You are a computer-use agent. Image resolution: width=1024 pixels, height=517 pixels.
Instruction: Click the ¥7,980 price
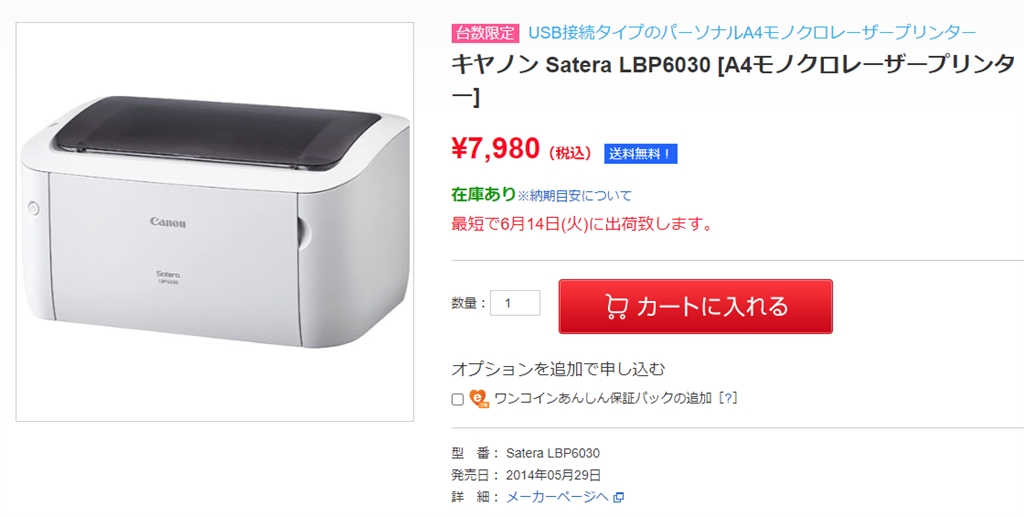pyautogui.click(x=496, y=150)
